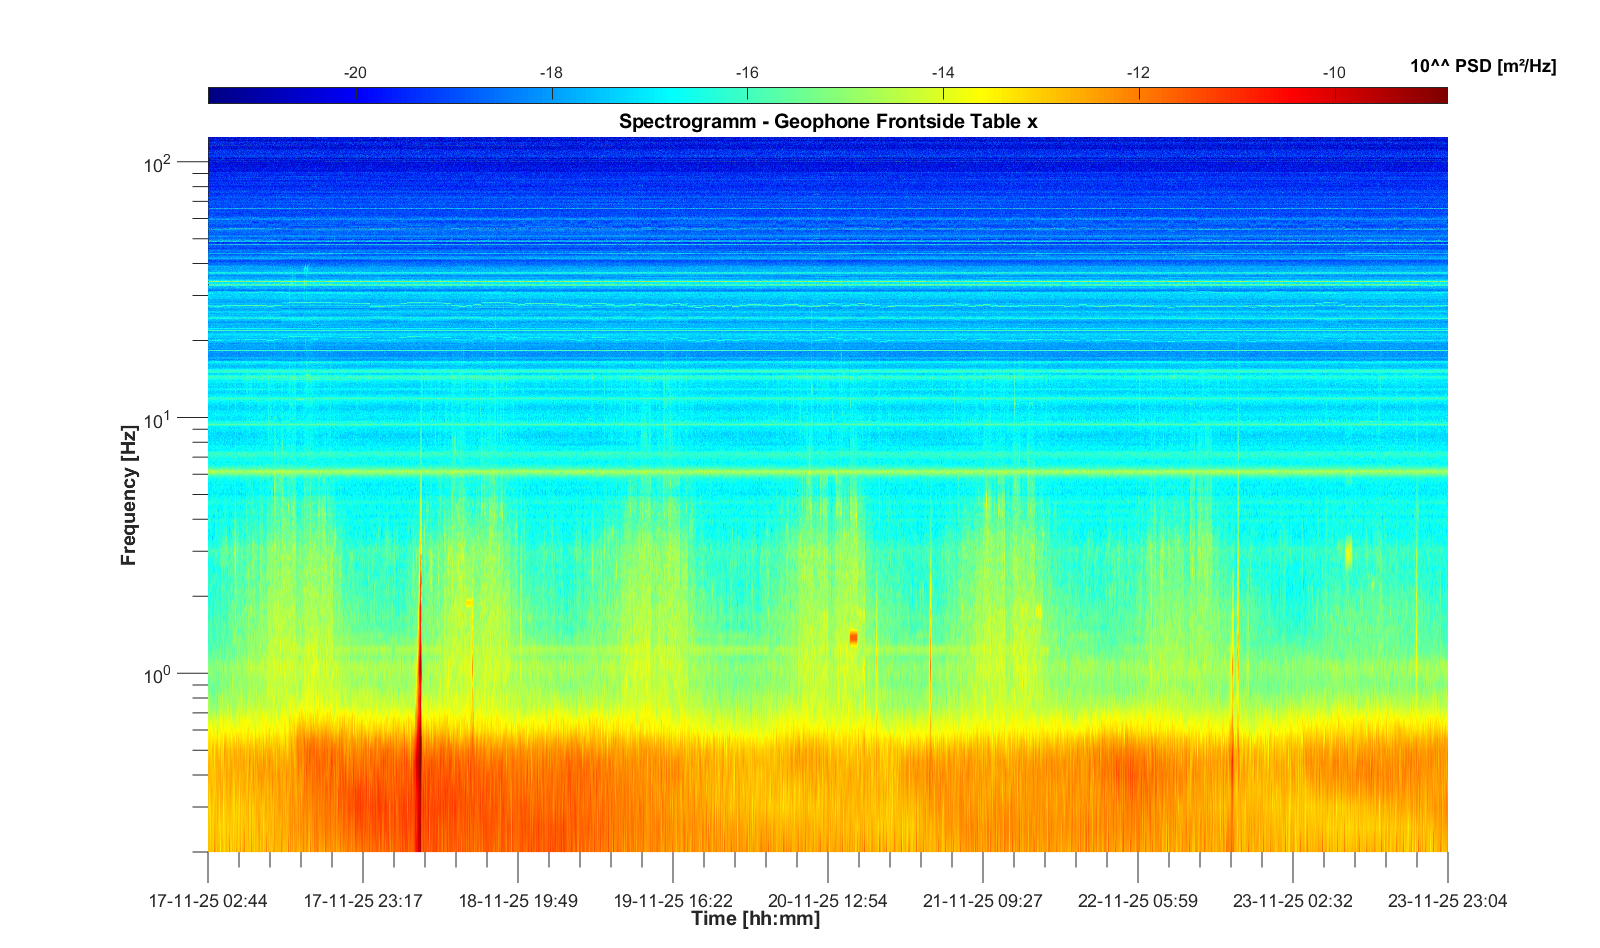
Task: Select the 10^1 frequency tick label
Action: pyautogui.click(x=158, y=420)
